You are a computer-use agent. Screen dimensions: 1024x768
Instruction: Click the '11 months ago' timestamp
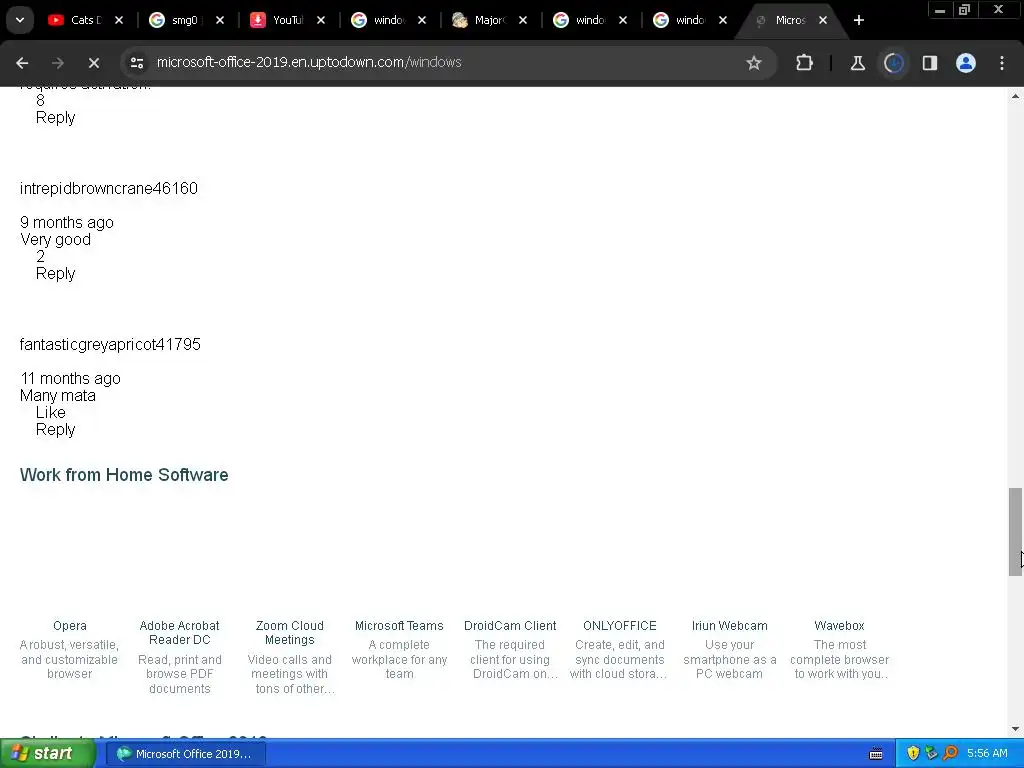pos(70,378)
